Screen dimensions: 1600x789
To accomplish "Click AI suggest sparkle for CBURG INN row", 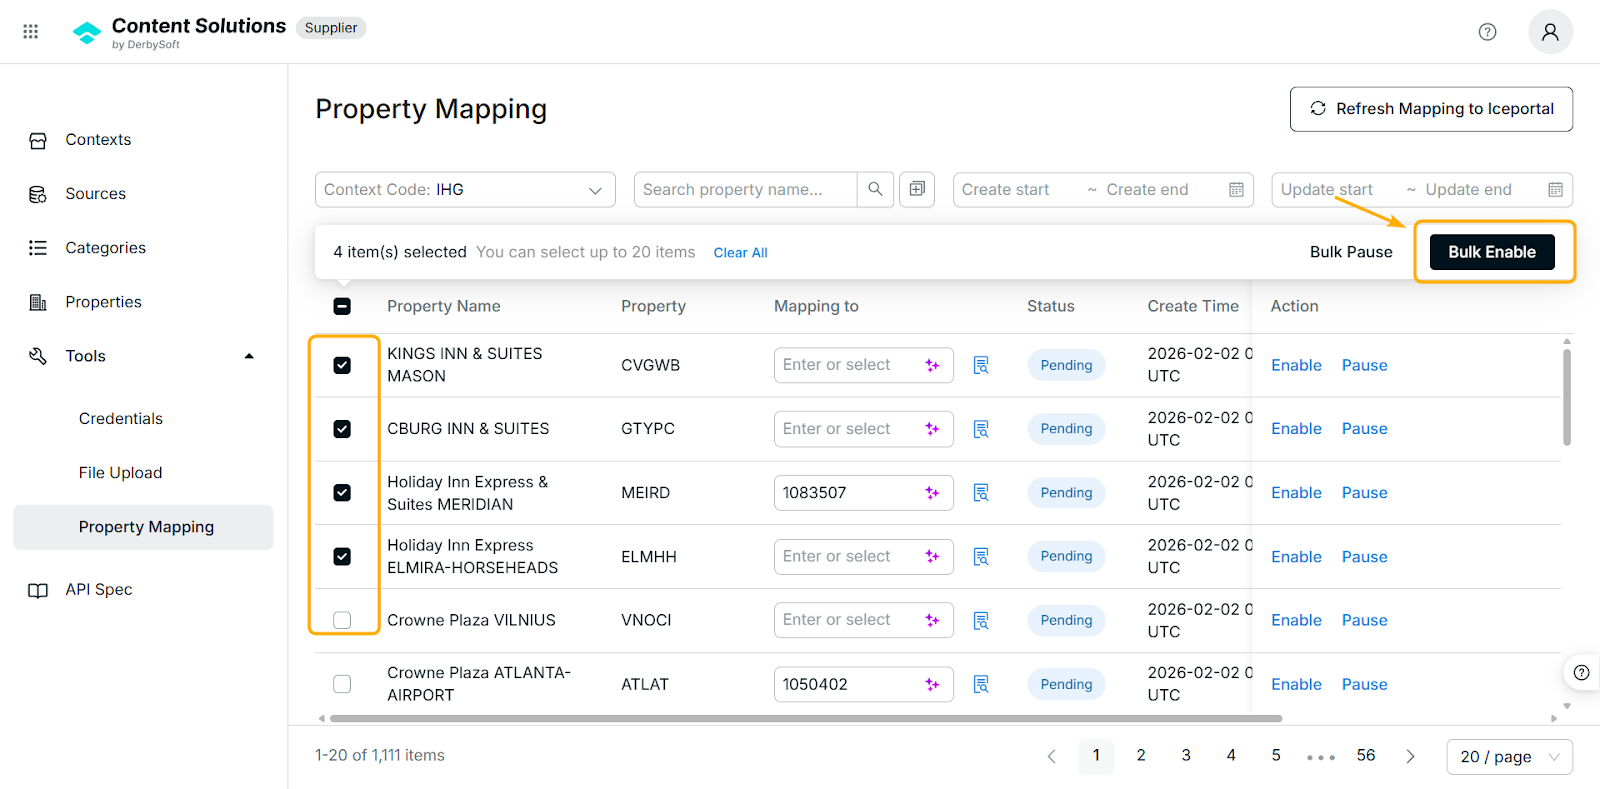I will [x=932, y=429].
